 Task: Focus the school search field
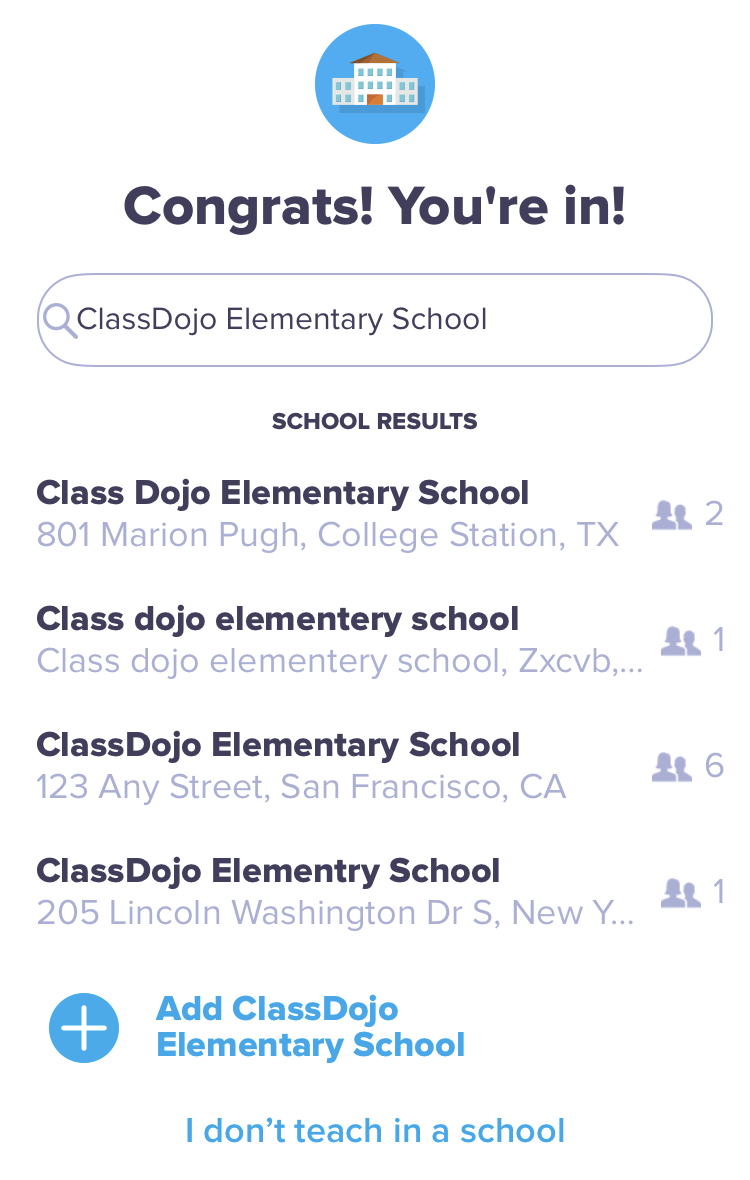(x=375, y=320)
